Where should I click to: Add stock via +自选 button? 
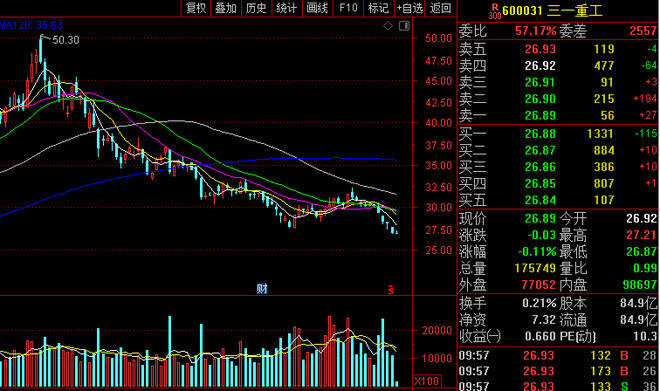(x=410, y=8)
